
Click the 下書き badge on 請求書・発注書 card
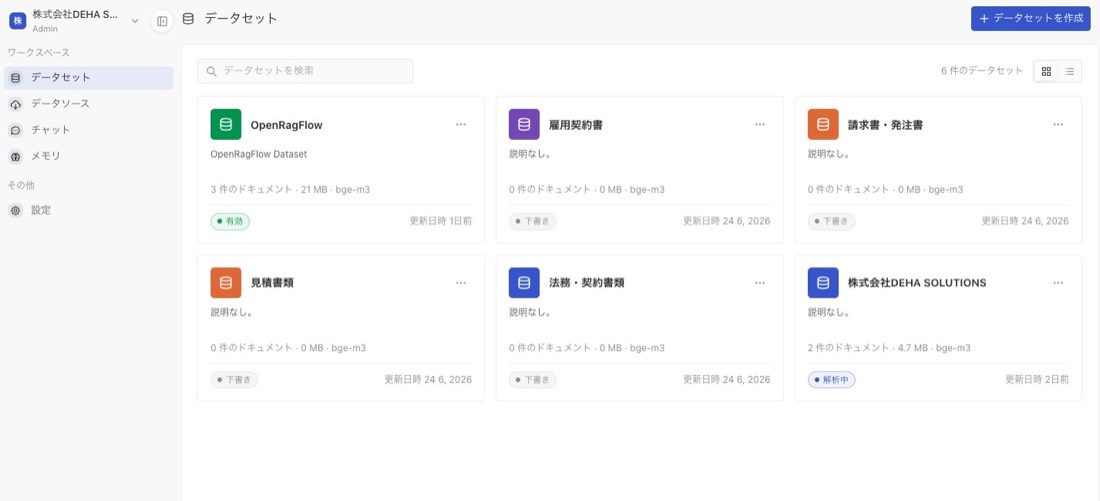[x=831, y=221]
